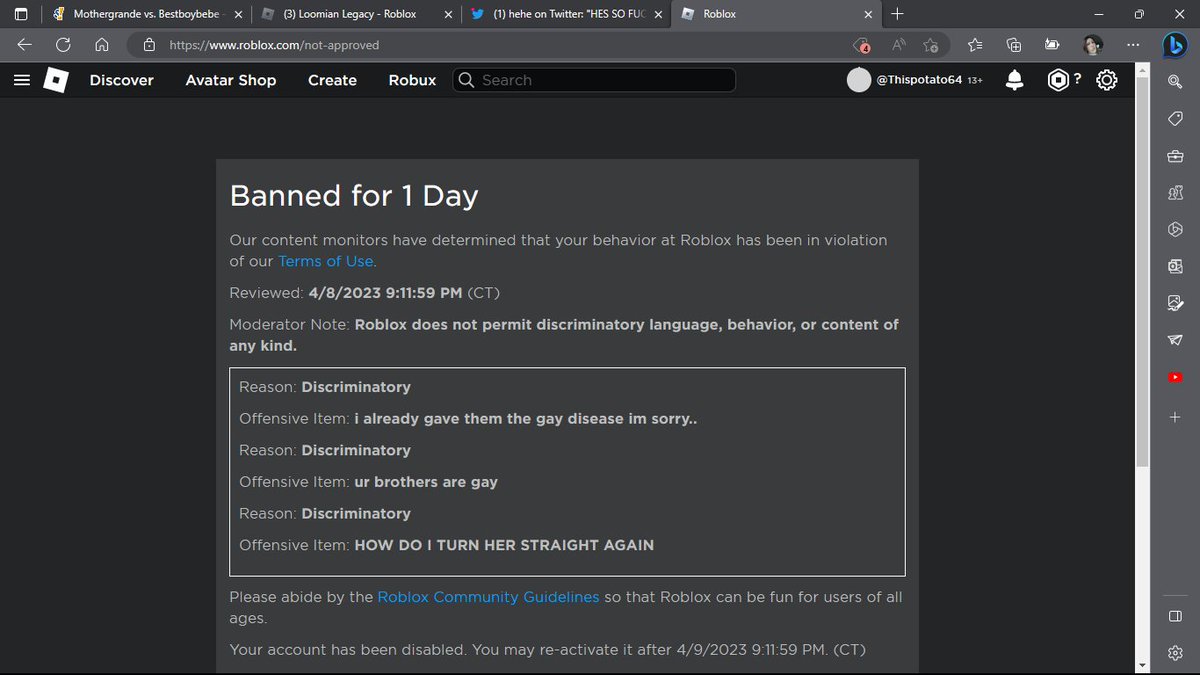1200x675 pixels.
Task: Open the Roblox Community Guidelines link
Action: [x=488, y=596]
